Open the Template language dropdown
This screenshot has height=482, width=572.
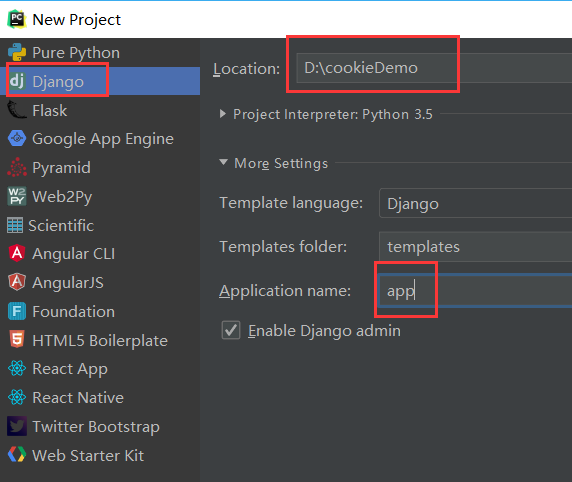click(475, 203)
